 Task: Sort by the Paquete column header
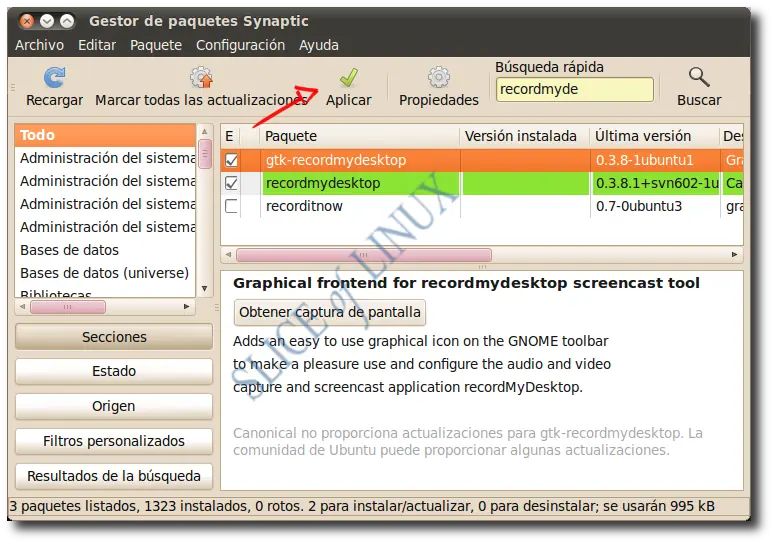pos(360,136)
